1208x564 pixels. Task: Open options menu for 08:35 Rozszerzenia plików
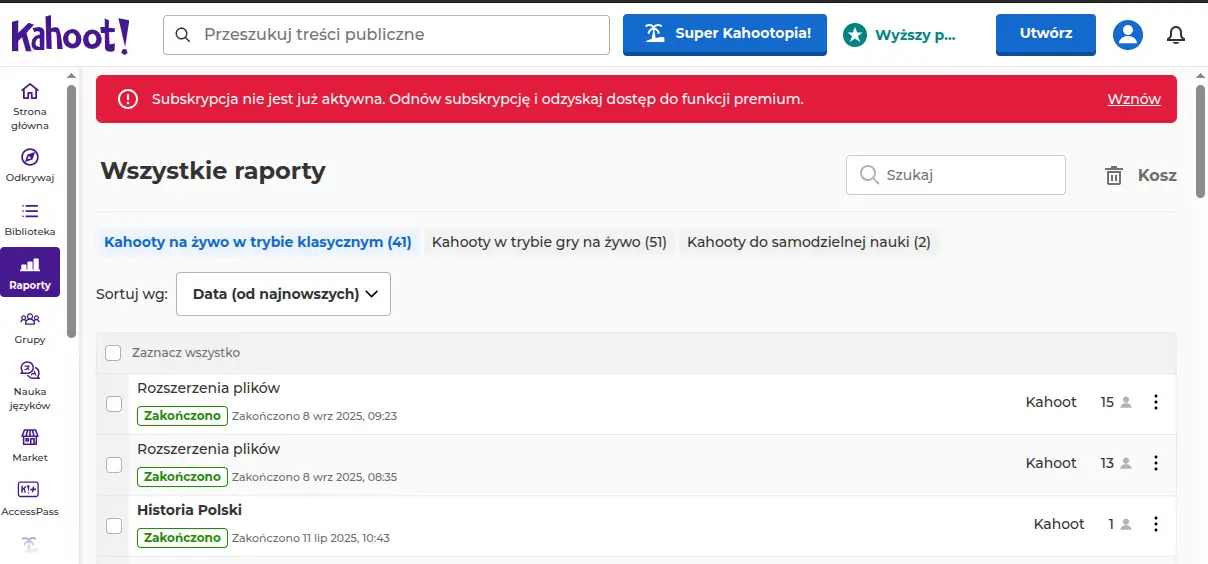click(x=1156, y=463)
